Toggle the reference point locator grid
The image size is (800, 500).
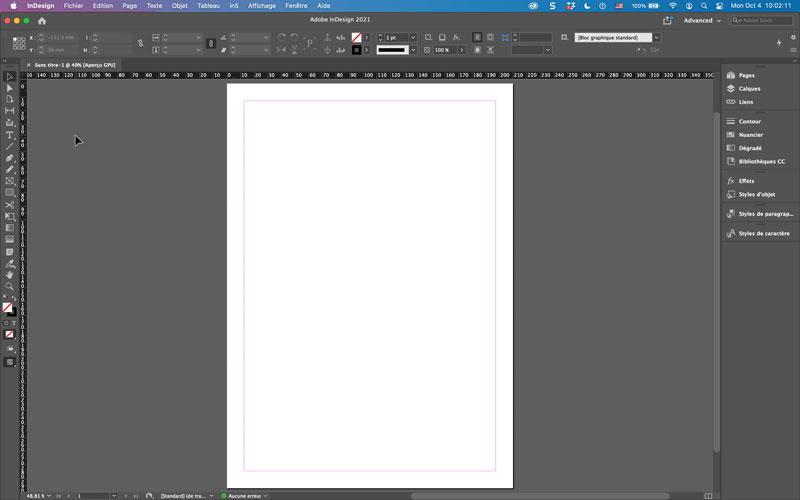coord(19,43)
